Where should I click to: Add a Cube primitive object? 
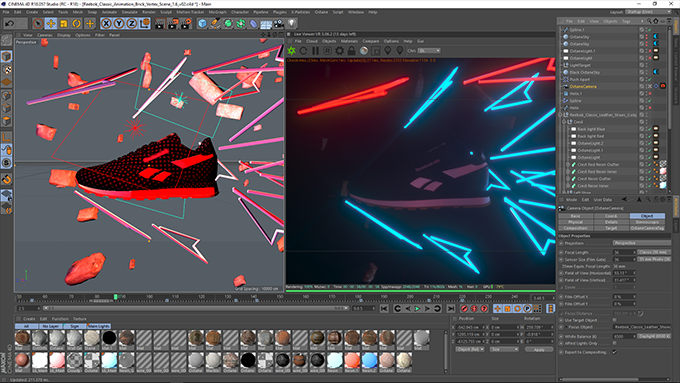pyautogui.click(x=202, y=23)
